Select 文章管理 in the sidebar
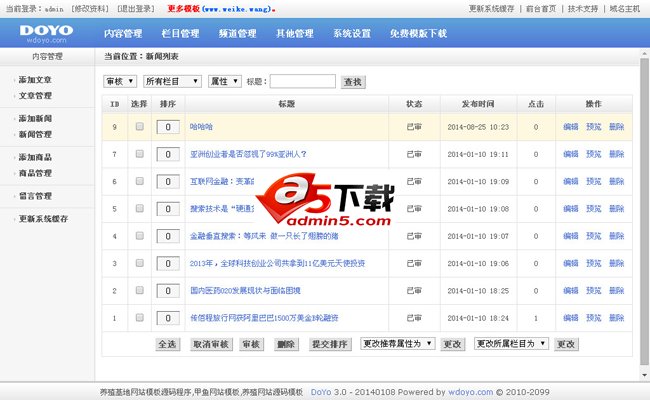Image resolution: width=650 pixels, height=400 pixels. [35, 96]
